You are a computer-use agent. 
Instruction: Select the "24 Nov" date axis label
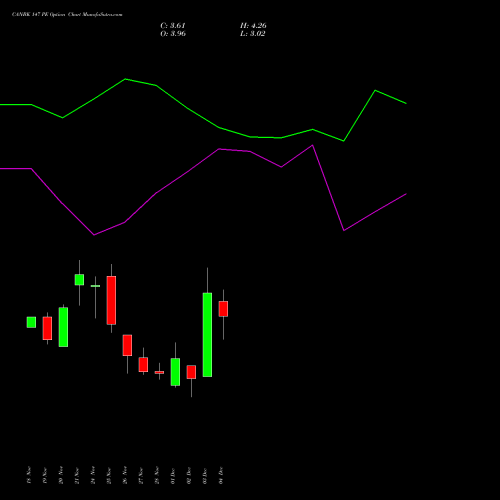93,475
